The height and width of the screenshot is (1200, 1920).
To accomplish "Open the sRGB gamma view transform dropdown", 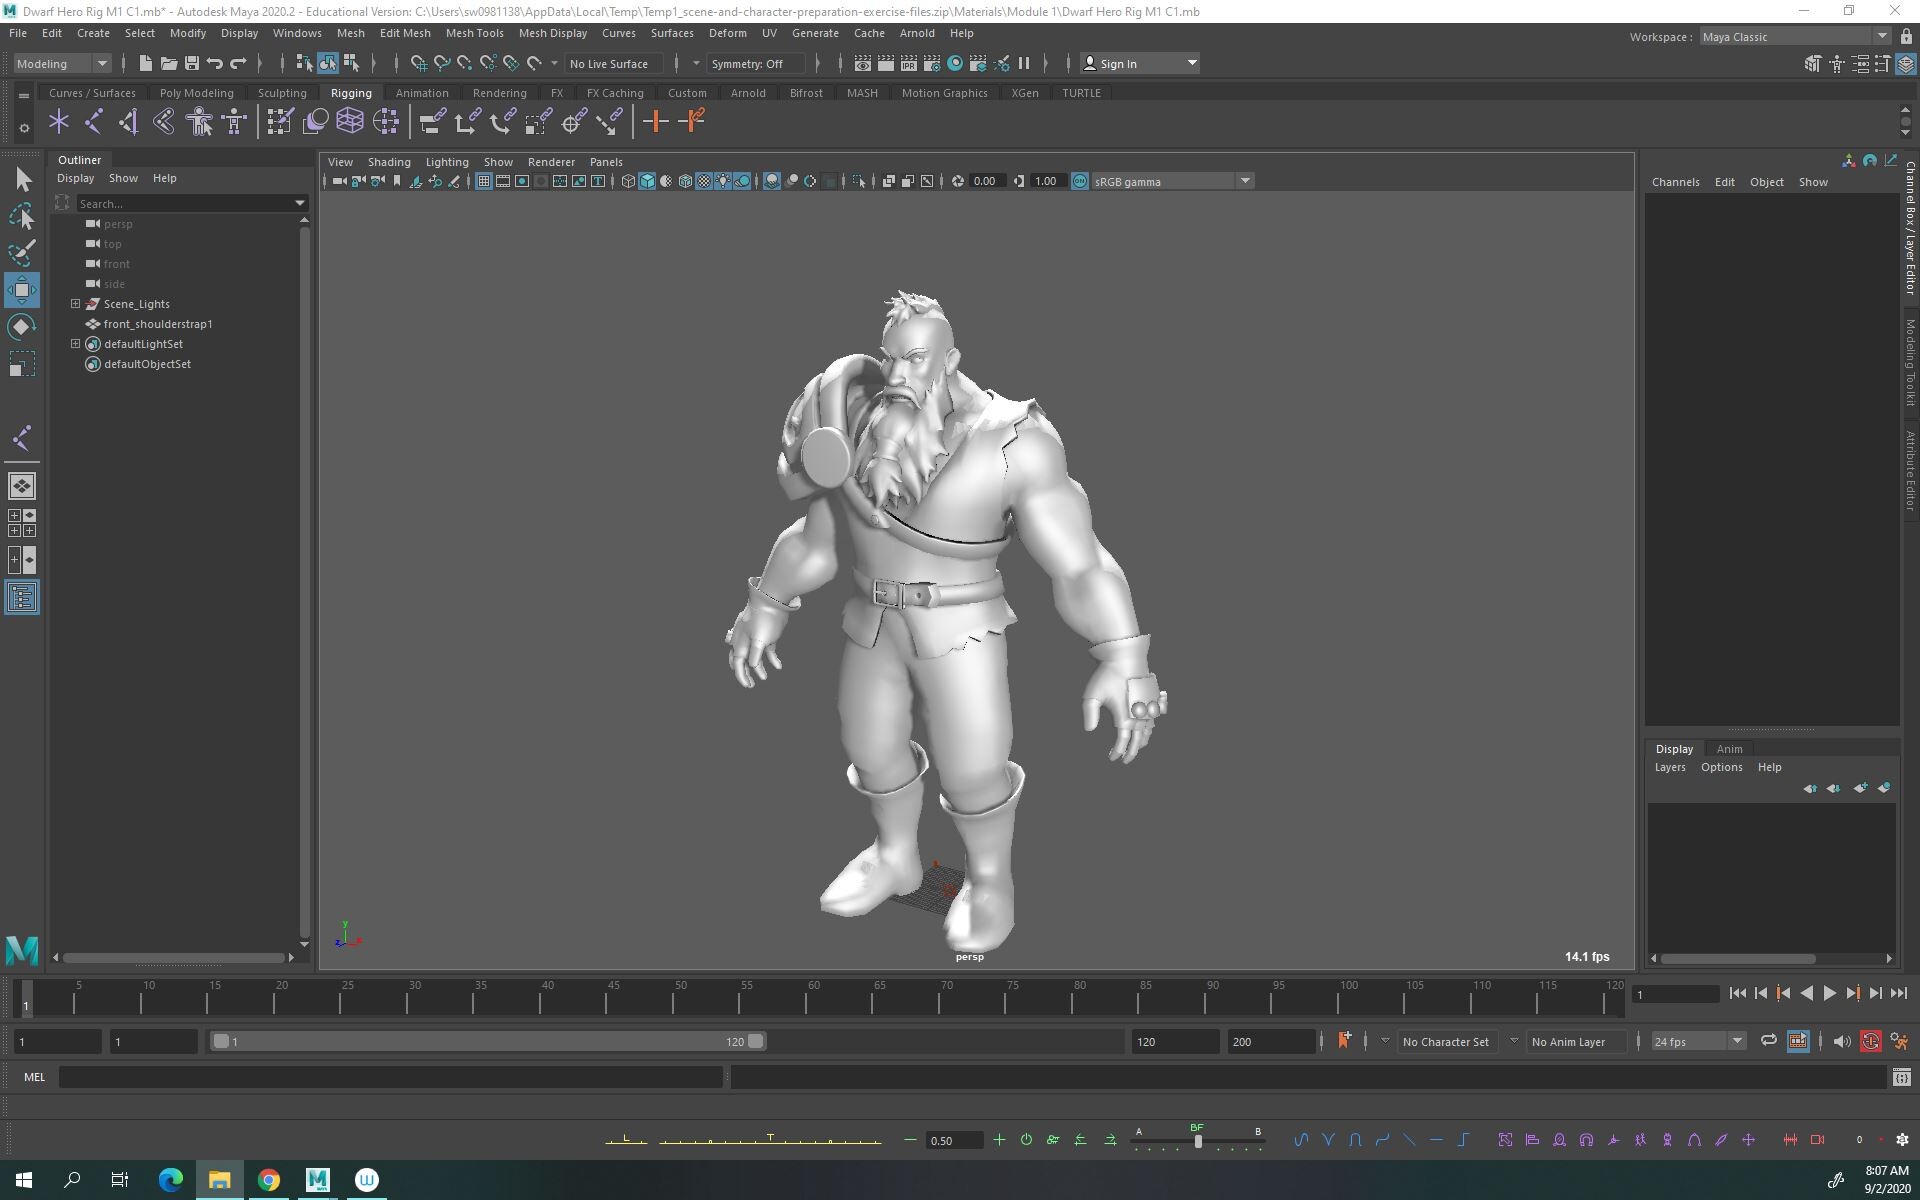I will point(1244,181).
